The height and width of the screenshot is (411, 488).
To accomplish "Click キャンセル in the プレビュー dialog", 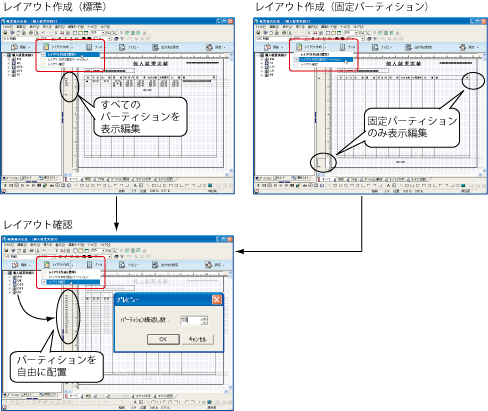I will 197,339.
